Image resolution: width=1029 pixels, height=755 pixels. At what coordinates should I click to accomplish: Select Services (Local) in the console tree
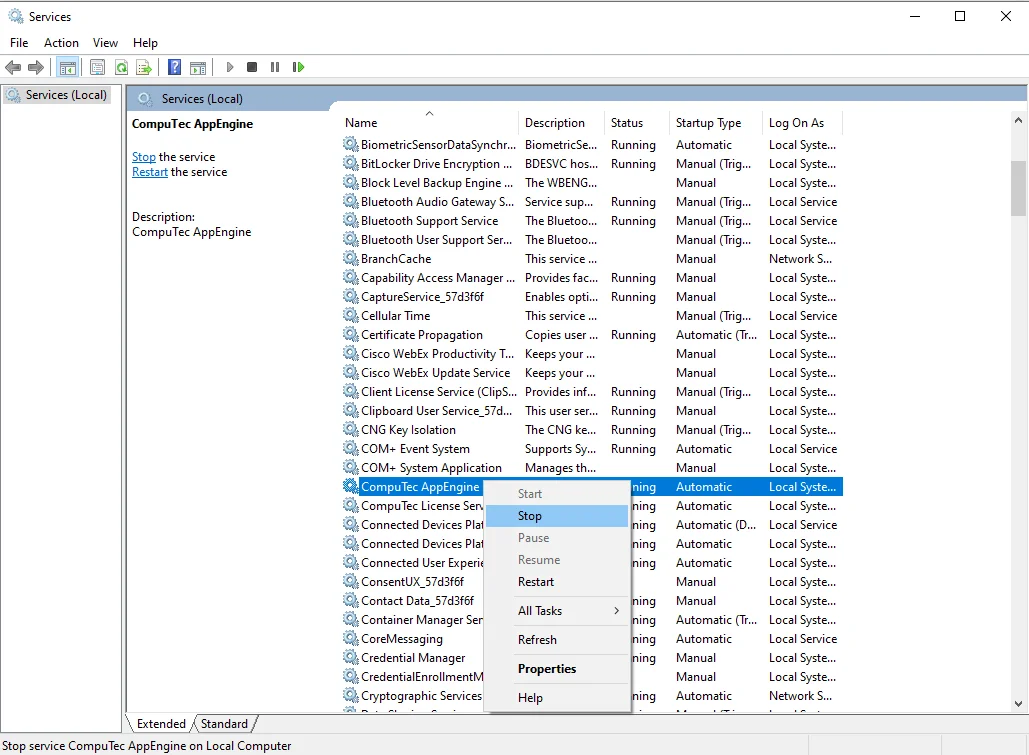click(65, 95)
